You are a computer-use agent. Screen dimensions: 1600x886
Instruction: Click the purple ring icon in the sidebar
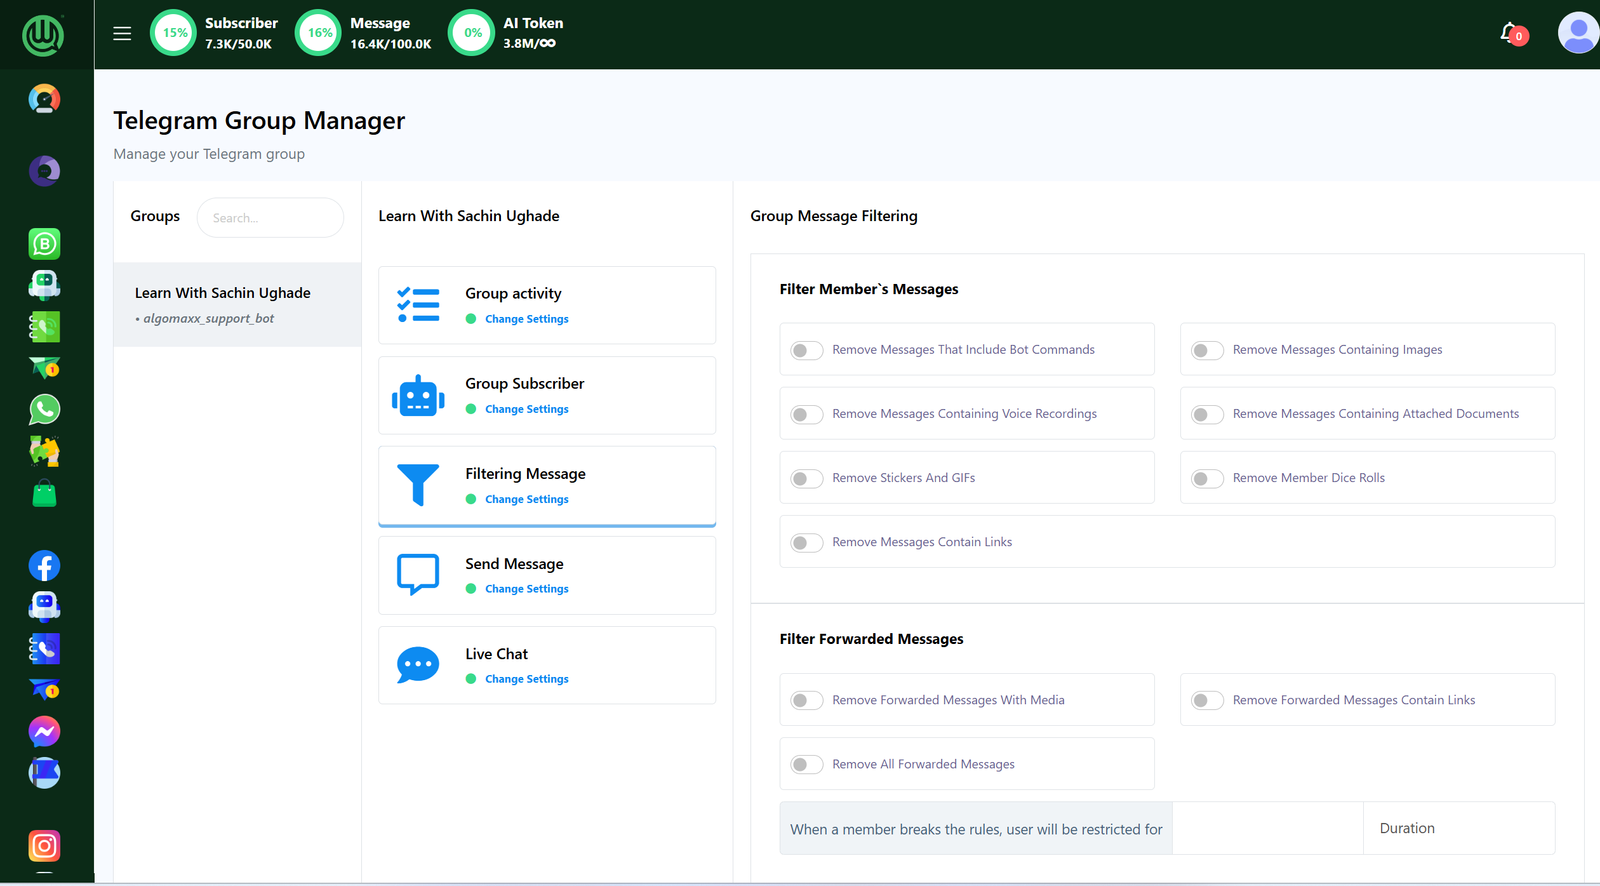click(44, 171)
